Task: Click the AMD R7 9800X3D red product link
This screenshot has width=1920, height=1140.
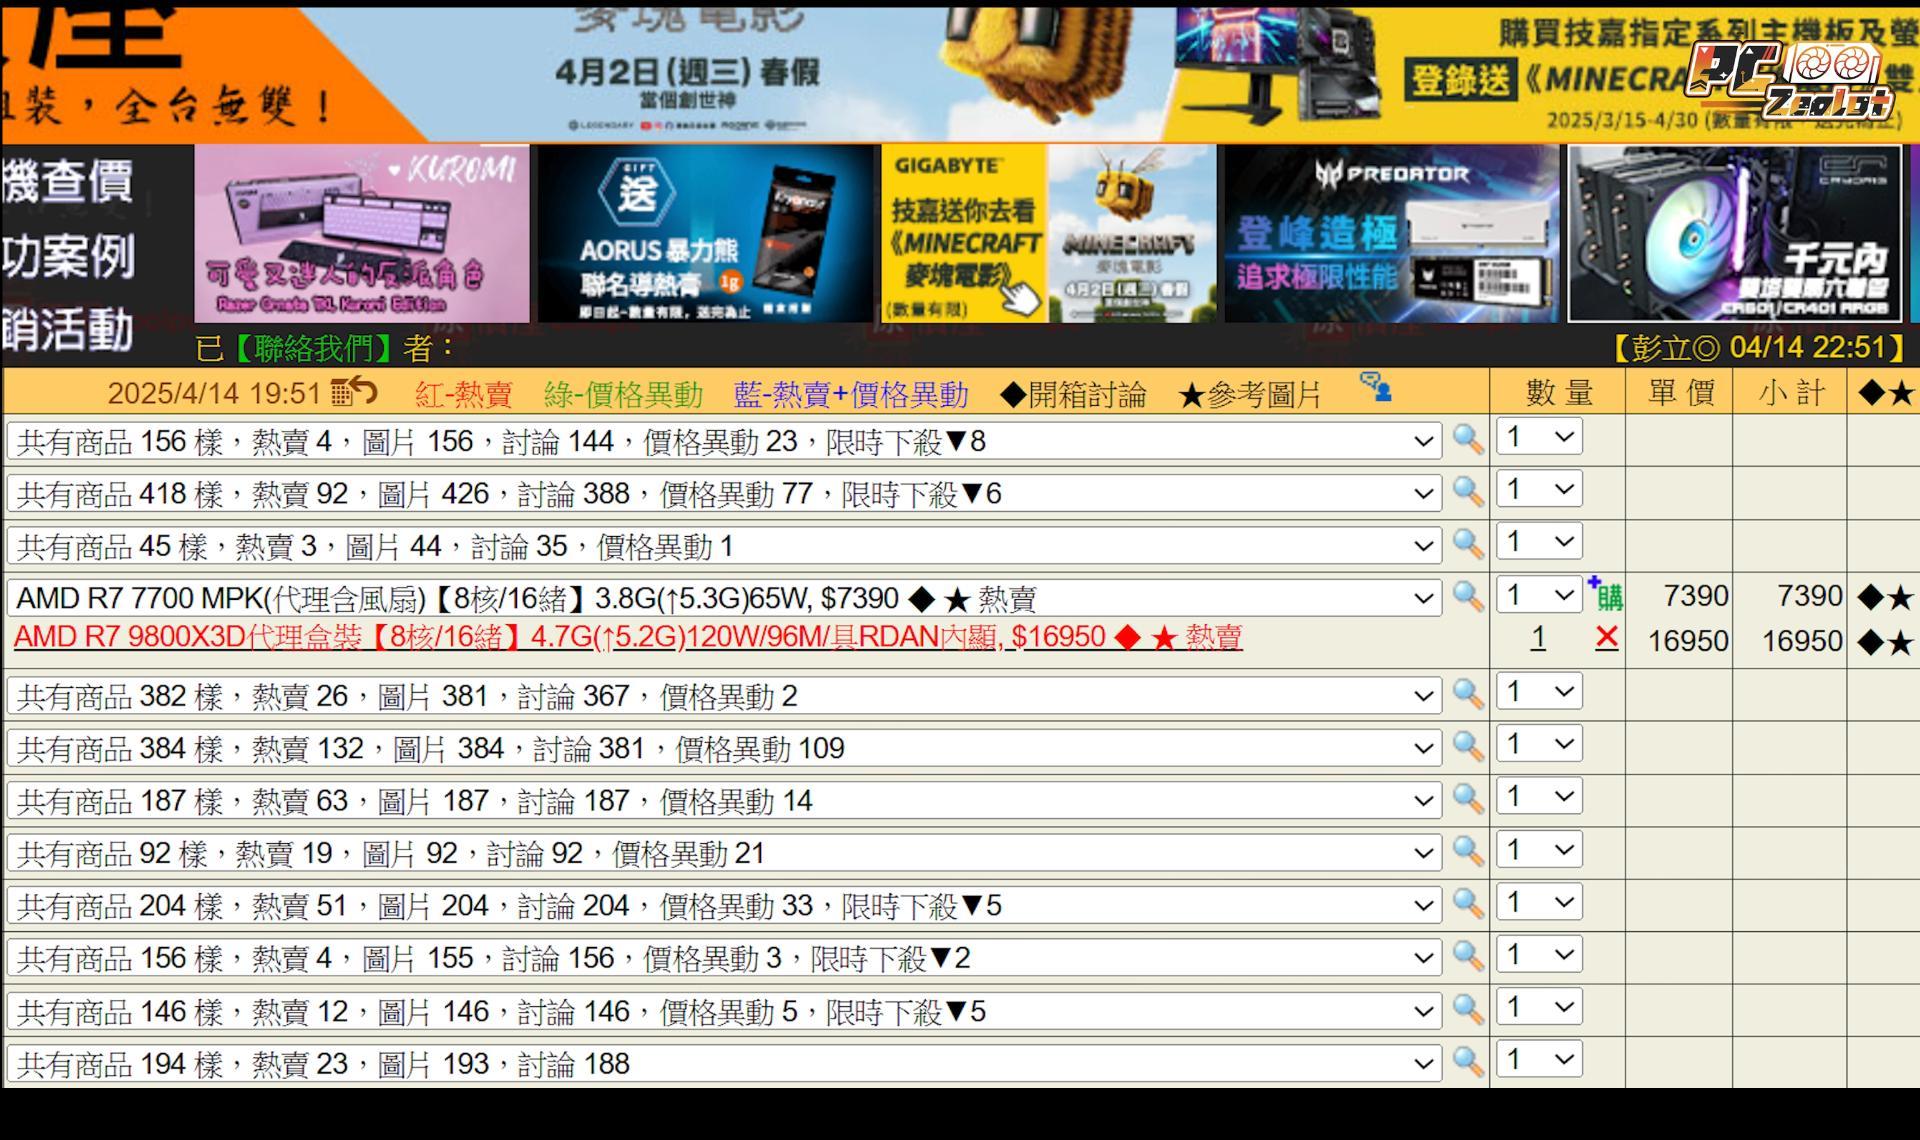Action: click(627, 637)
